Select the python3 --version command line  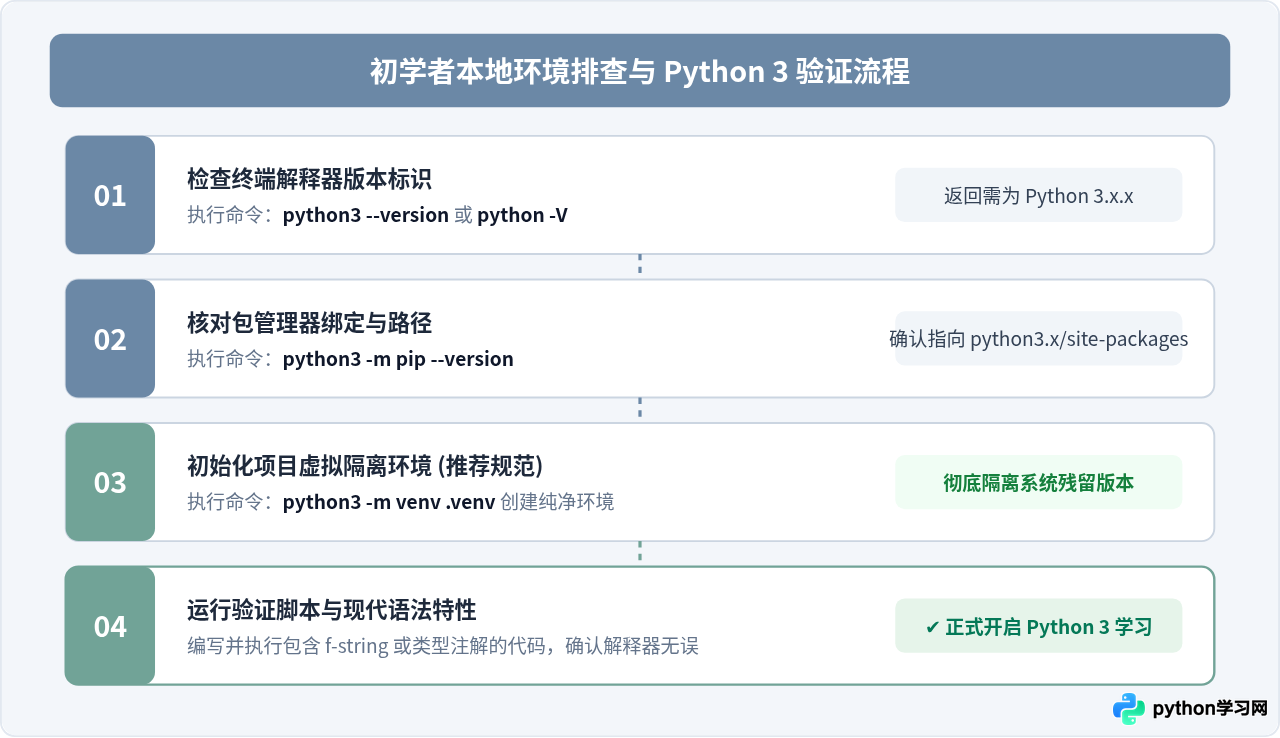point(377,215)
